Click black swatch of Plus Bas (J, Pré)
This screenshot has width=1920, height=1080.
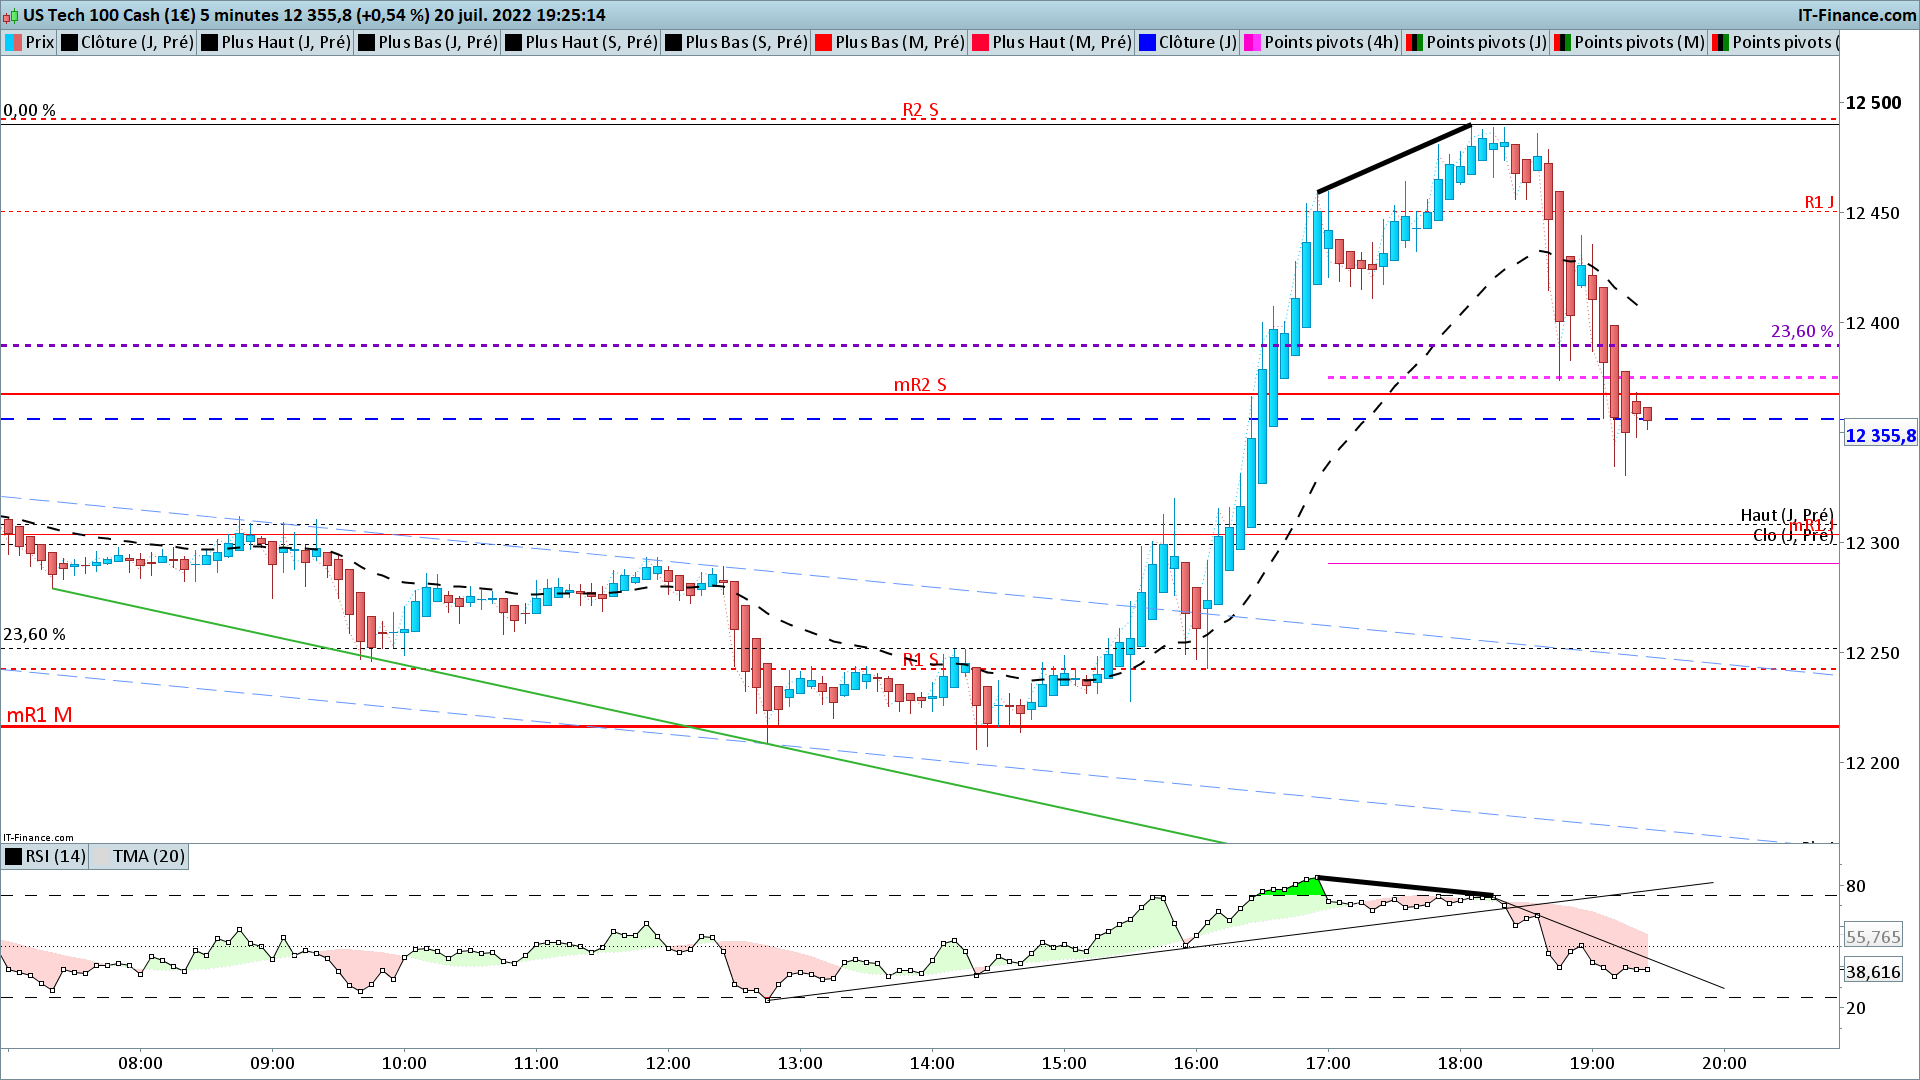pos(366,42)
